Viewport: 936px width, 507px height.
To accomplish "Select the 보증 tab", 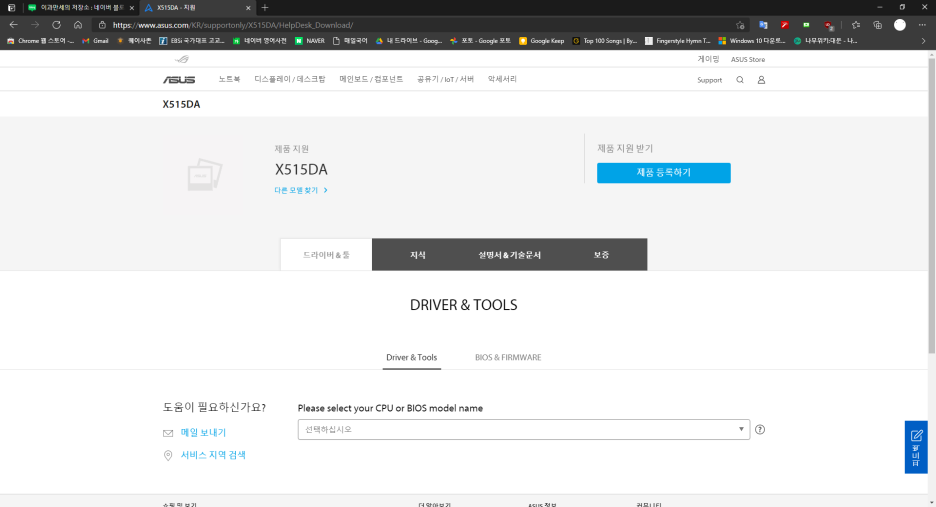I will click(x=601, y=255).
